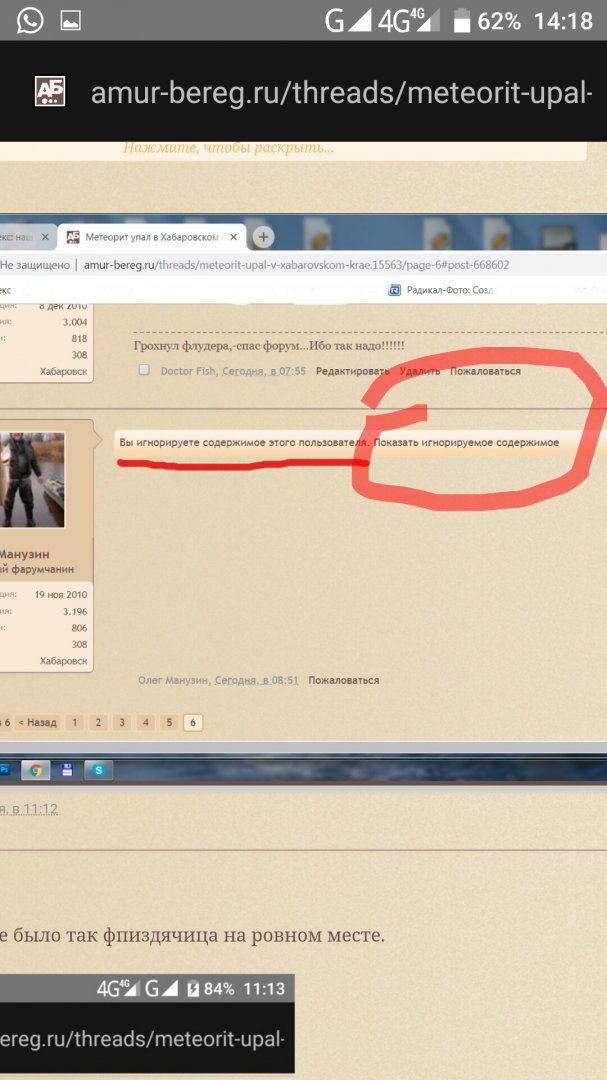
Task: Tap the mobile browser address bar URL
Action: (342, 93)
